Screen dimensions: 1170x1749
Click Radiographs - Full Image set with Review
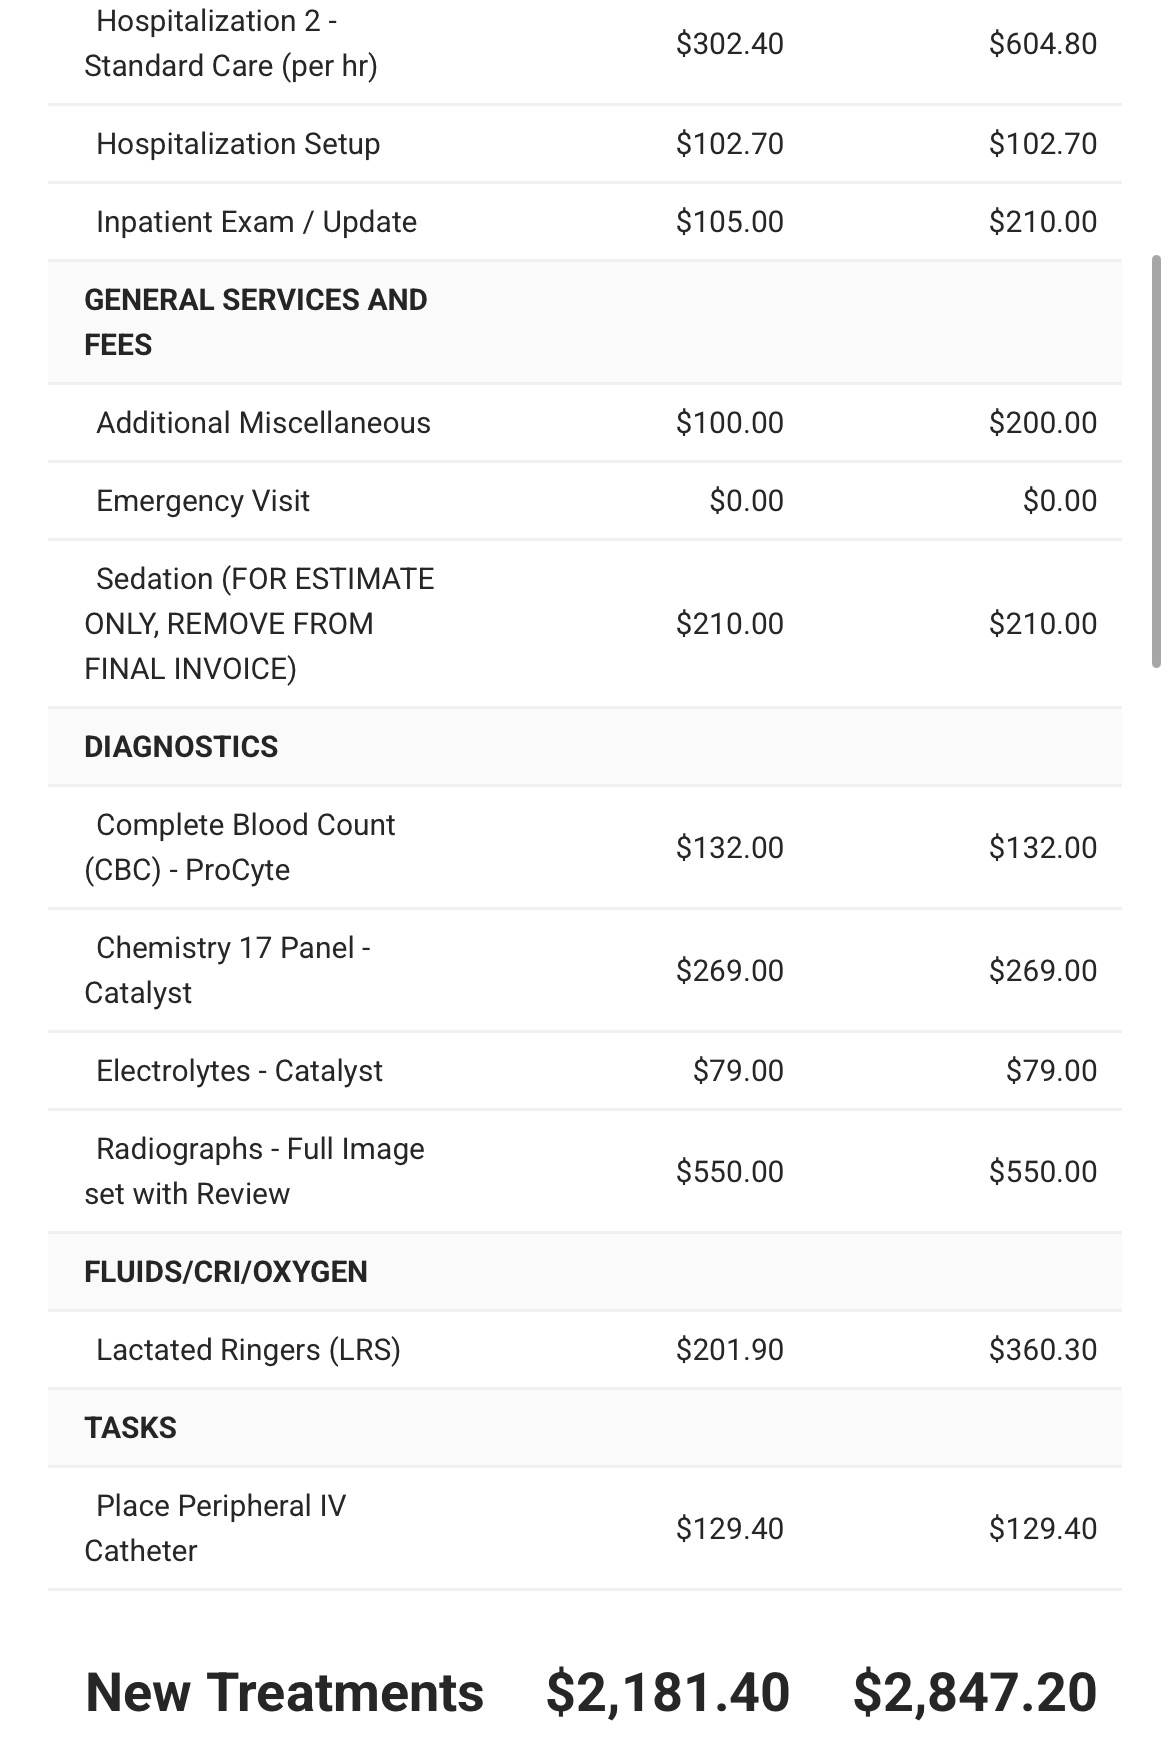[x=584, y=1172]
